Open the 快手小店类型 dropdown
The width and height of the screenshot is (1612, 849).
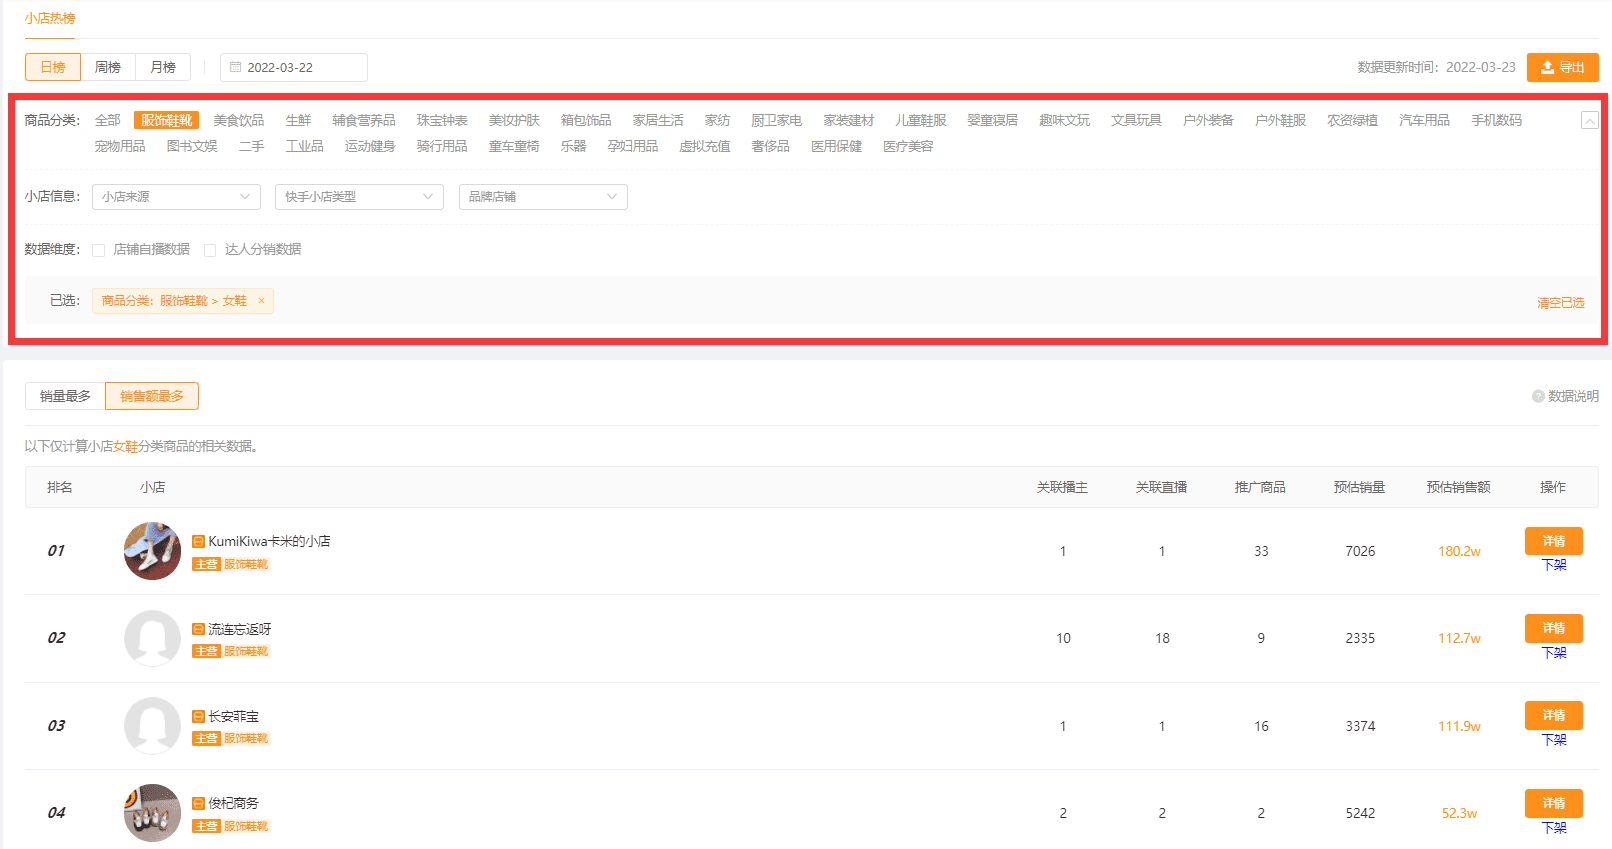(x=359, y=197)
